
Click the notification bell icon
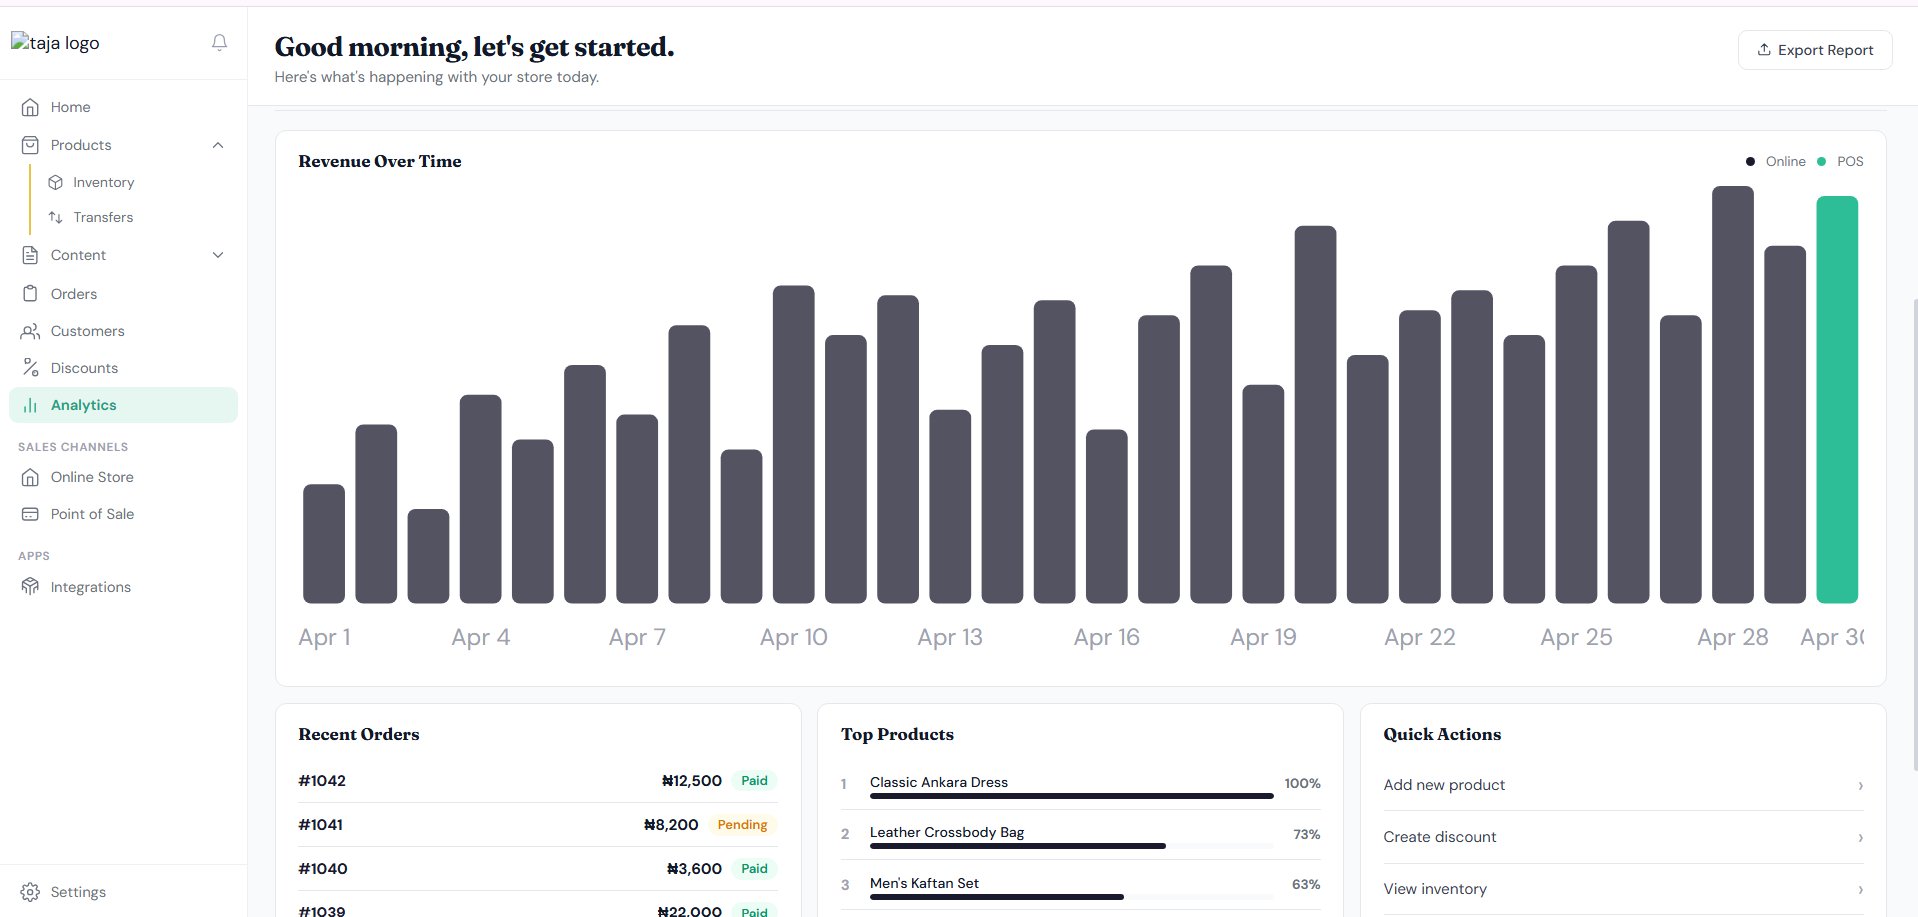pyautogui.click(x=219, y=42)
